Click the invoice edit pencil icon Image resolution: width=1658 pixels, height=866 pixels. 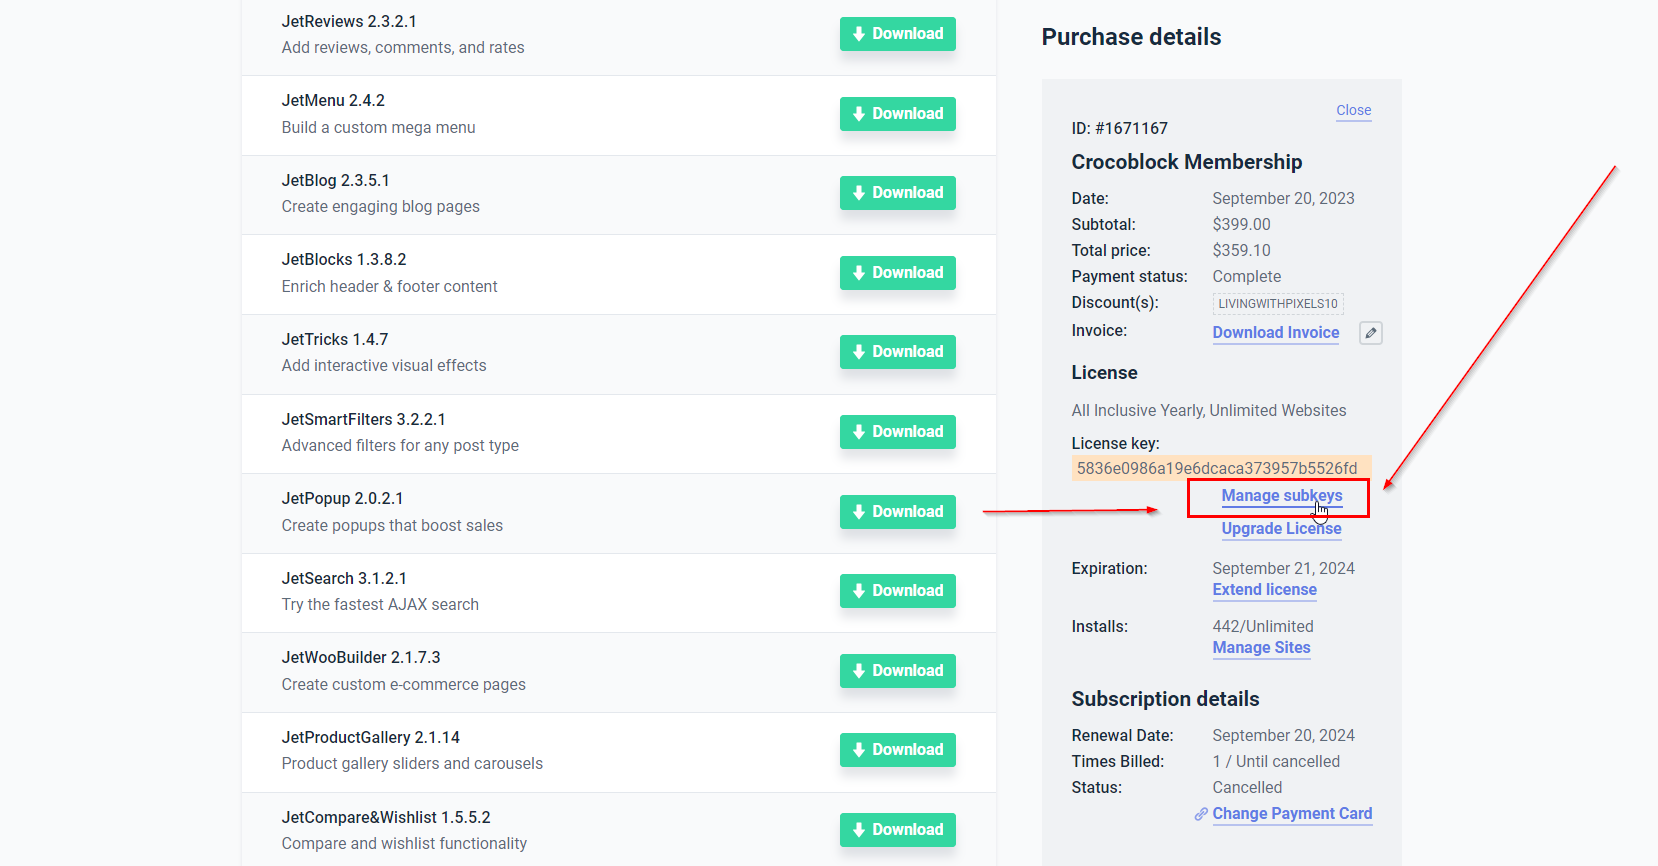pyautogui.click(x=1371, y=333)
